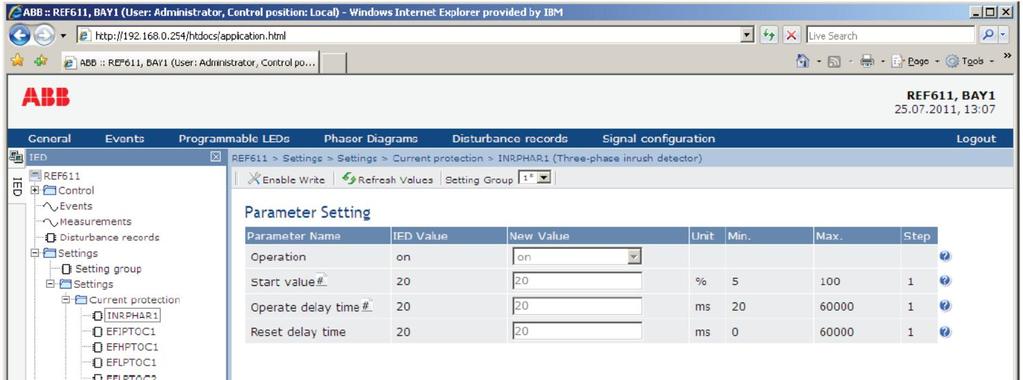Open Disturbance records menu
This screenshot has width=1023, height=380.
(x=510, y=138)
